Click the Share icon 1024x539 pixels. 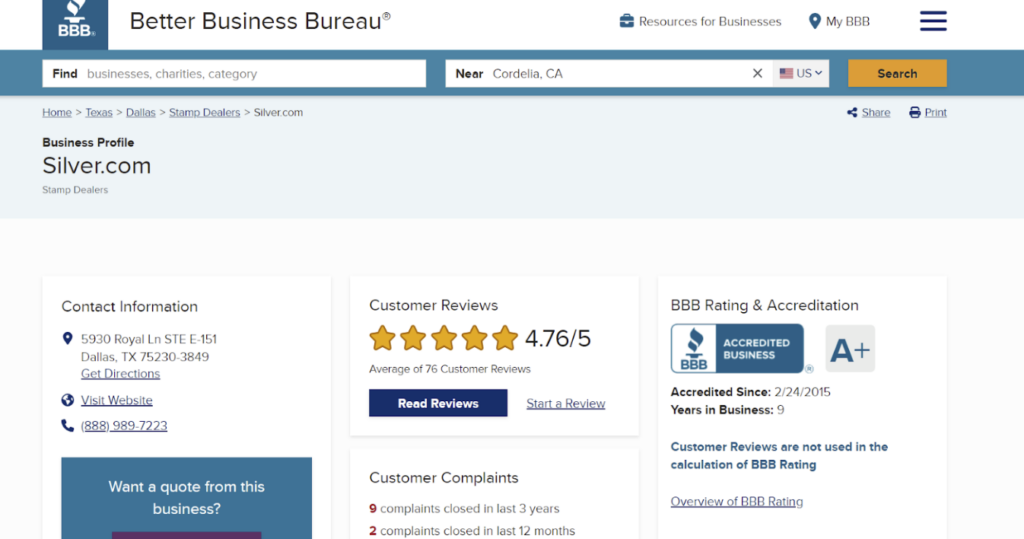(852, 112)
